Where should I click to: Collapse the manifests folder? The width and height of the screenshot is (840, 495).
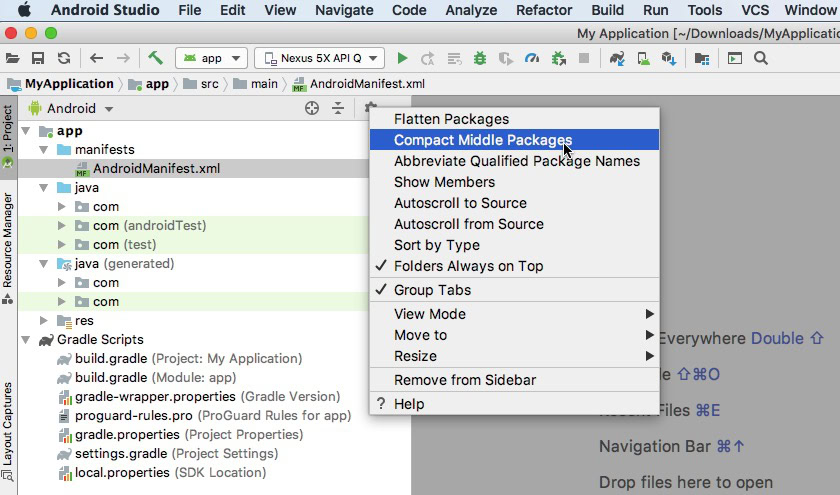coord(44,149)
